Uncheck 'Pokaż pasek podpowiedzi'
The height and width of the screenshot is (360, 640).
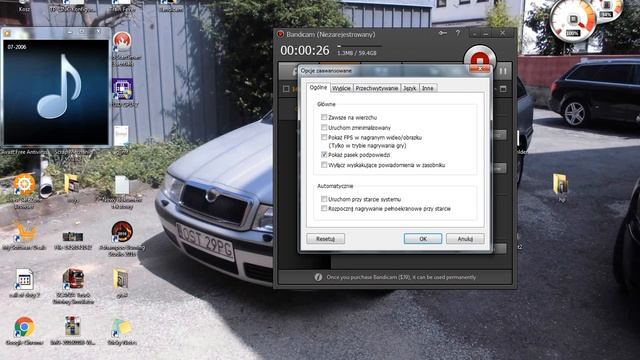324,155
